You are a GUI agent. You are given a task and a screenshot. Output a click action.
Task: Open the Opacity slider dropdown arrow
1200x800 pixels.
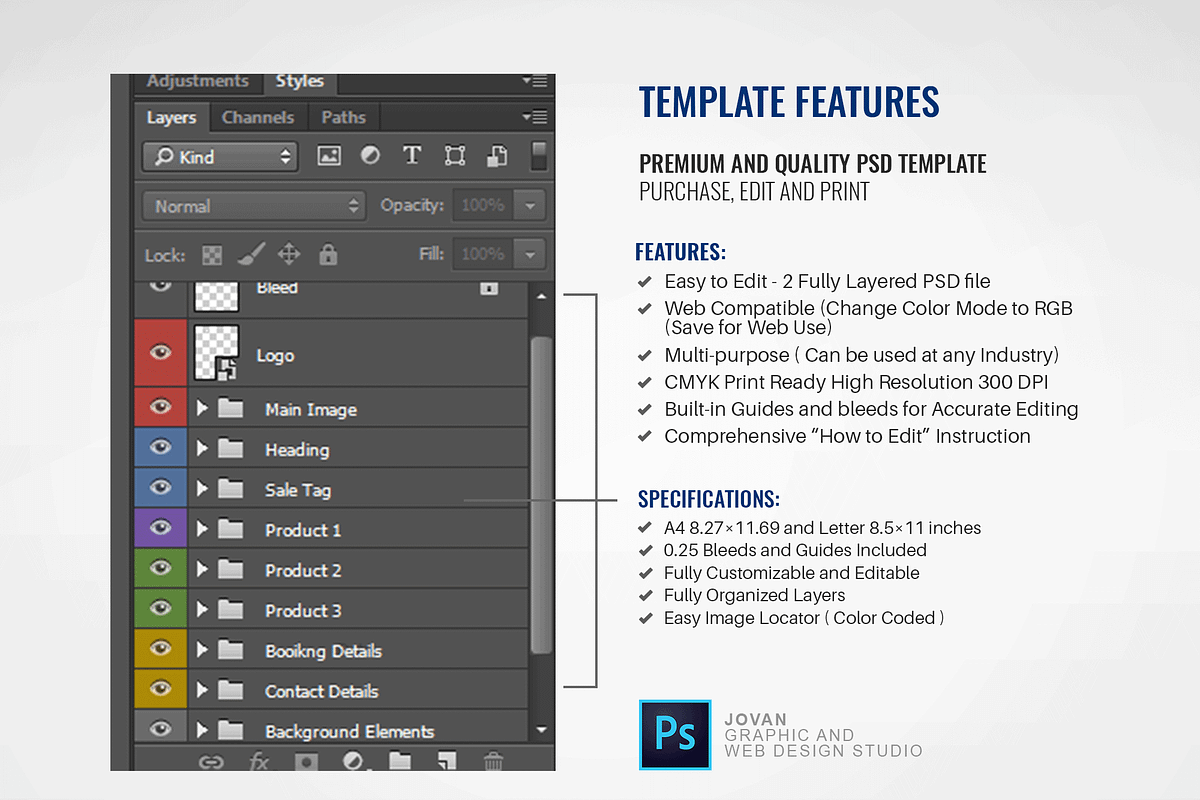[x=530, y=206]
